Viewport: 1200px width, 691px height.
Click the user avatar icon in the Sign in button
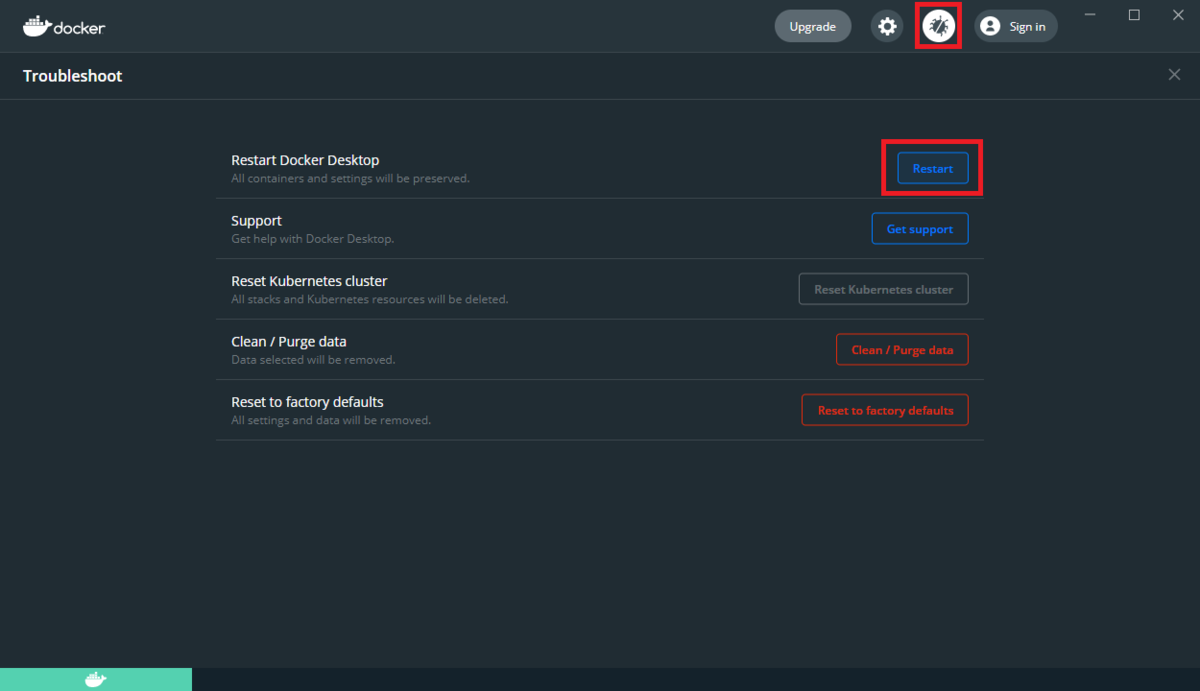click(x=990, y=27)
